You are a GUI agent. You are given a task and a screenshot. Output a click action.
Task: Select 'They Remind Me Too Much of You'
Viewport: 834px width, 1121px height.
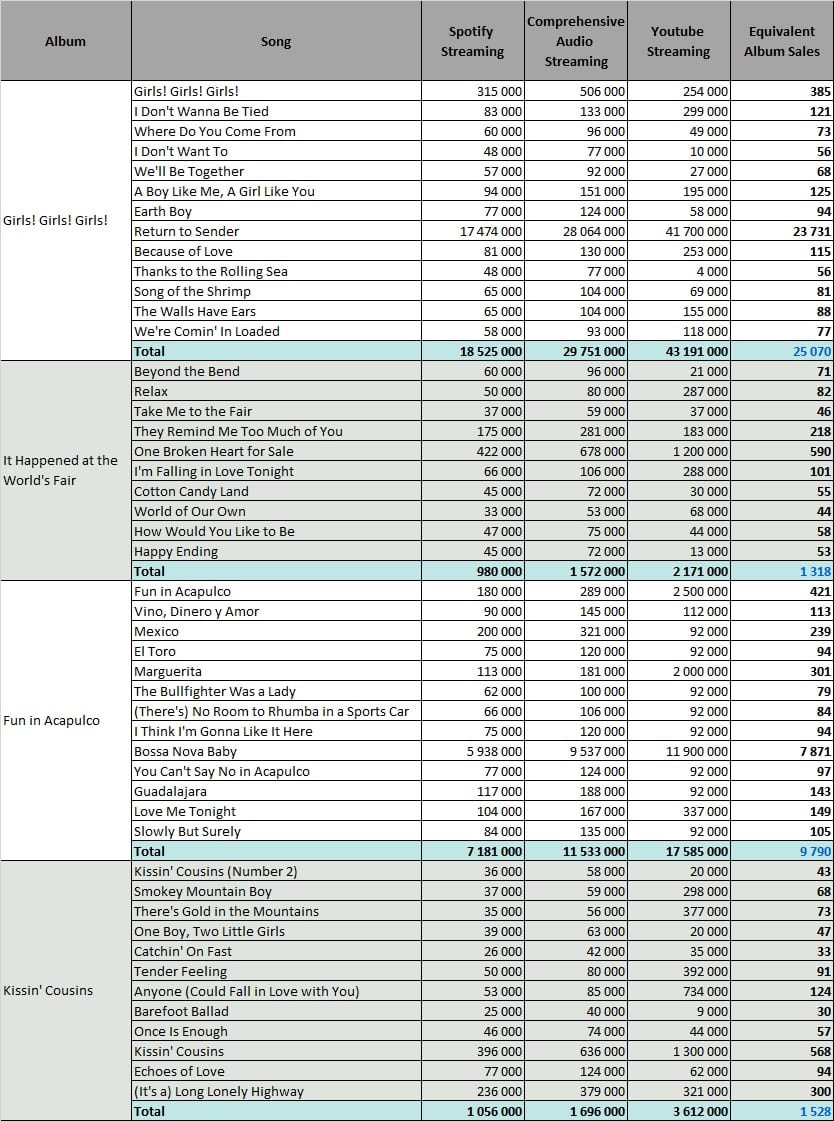[x=276, y=431]
